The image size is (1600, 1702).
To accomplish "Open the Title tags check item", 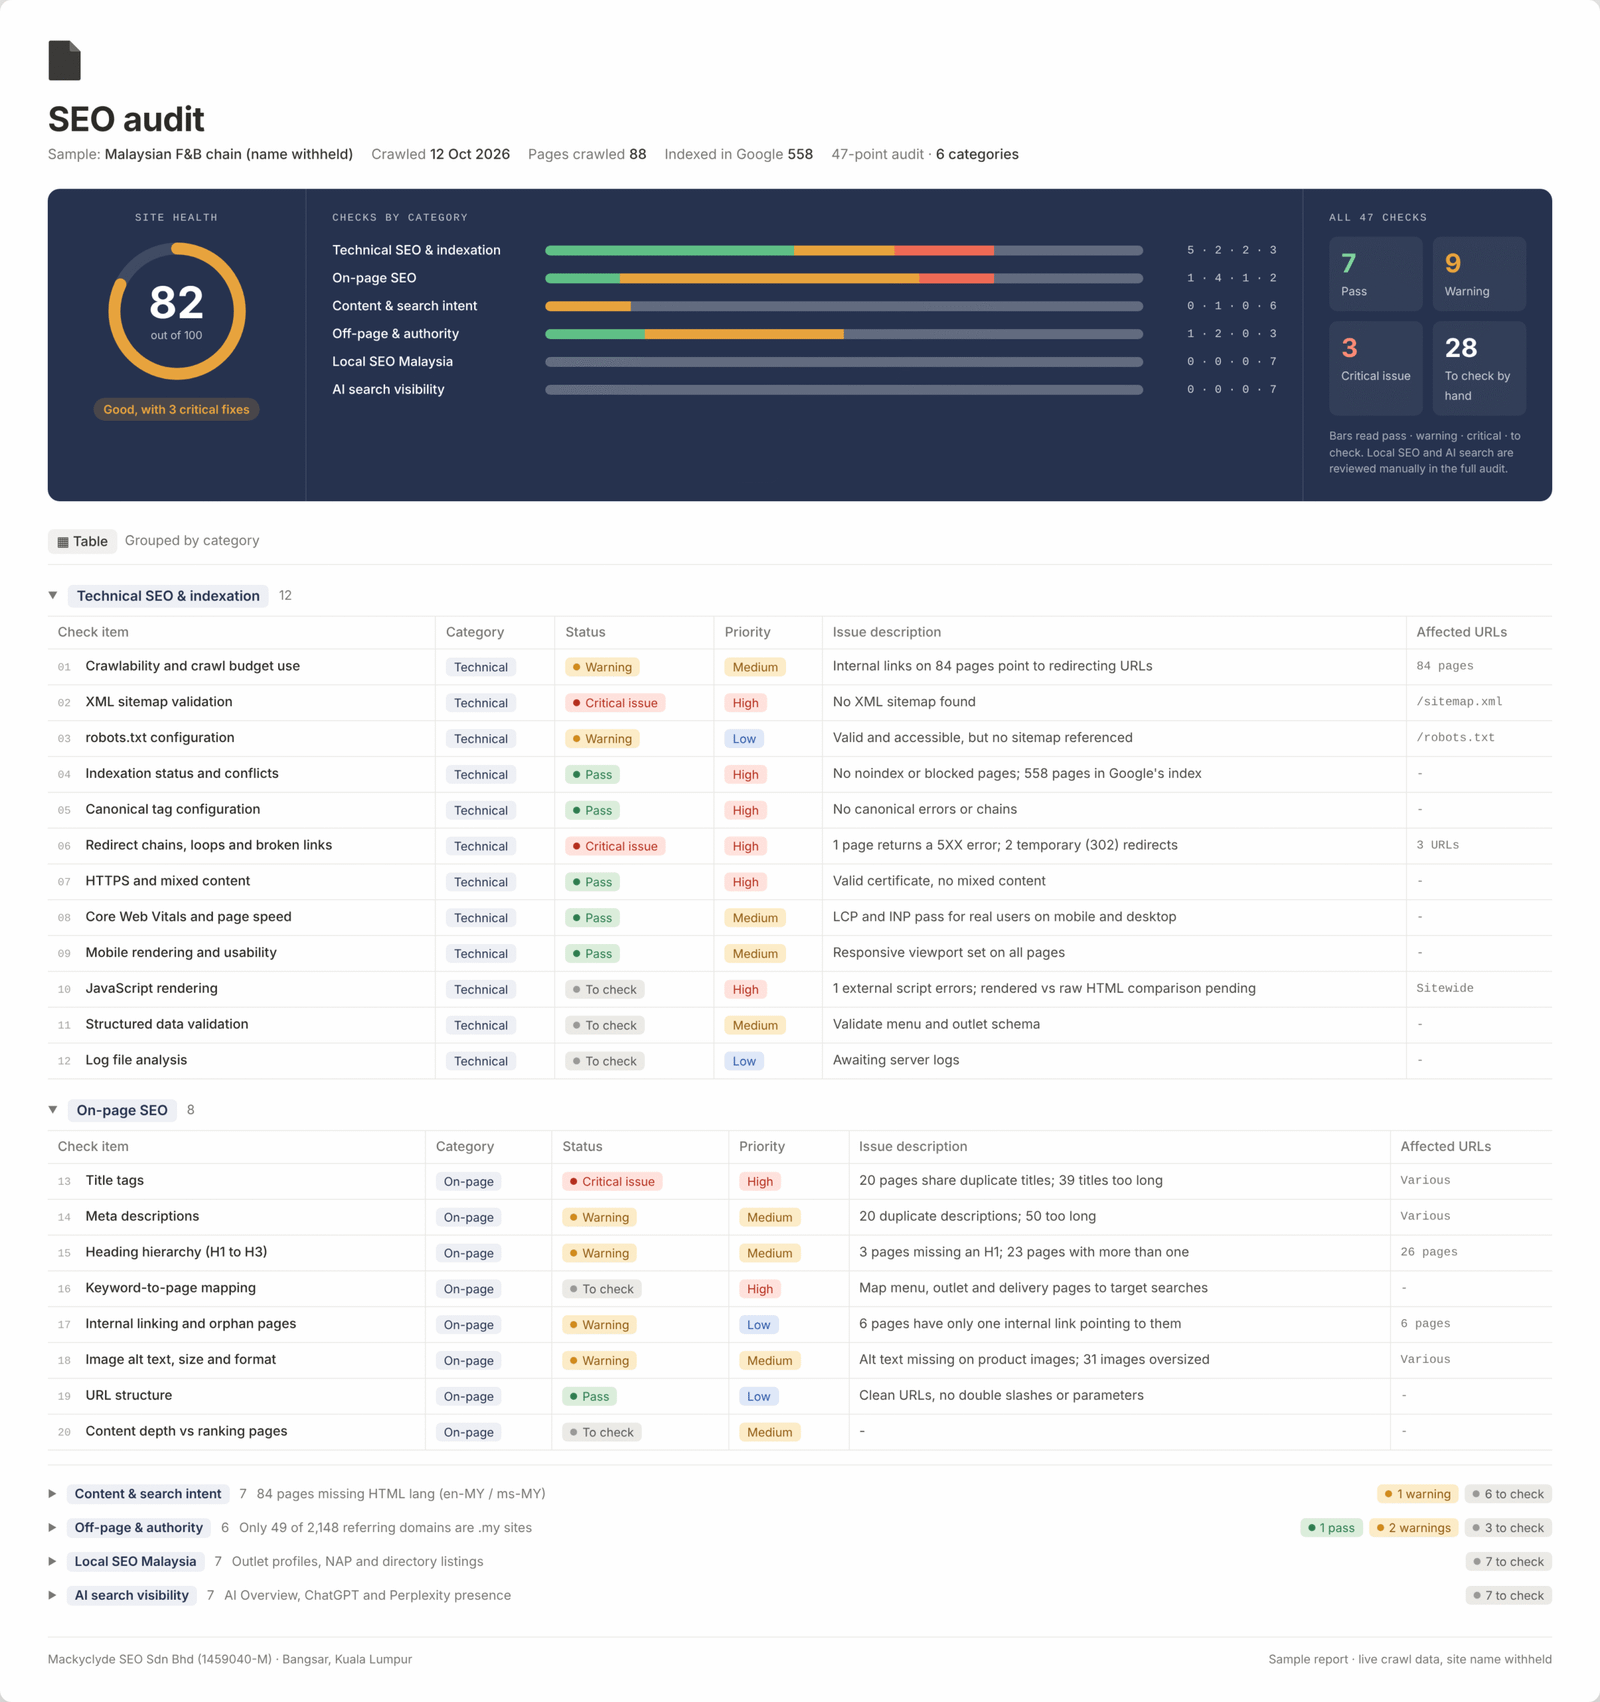I will (114, 1180).
